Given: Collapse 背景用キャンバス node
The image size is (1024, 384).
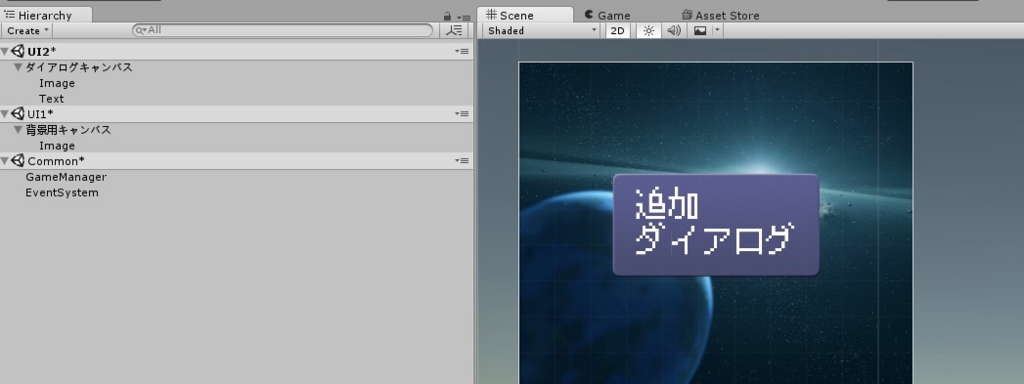Looking at the screenshot, I should pos(18,129).
